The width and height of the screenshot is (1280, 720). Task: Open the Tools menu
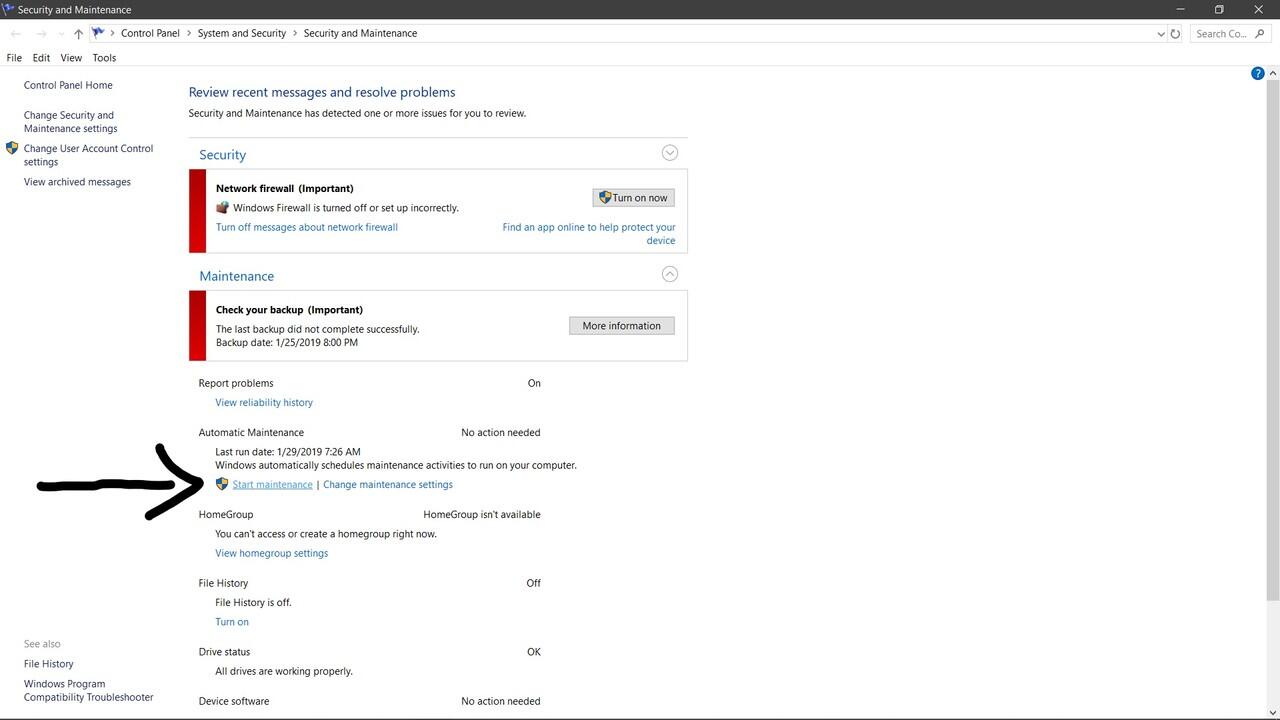pos(104,58)
